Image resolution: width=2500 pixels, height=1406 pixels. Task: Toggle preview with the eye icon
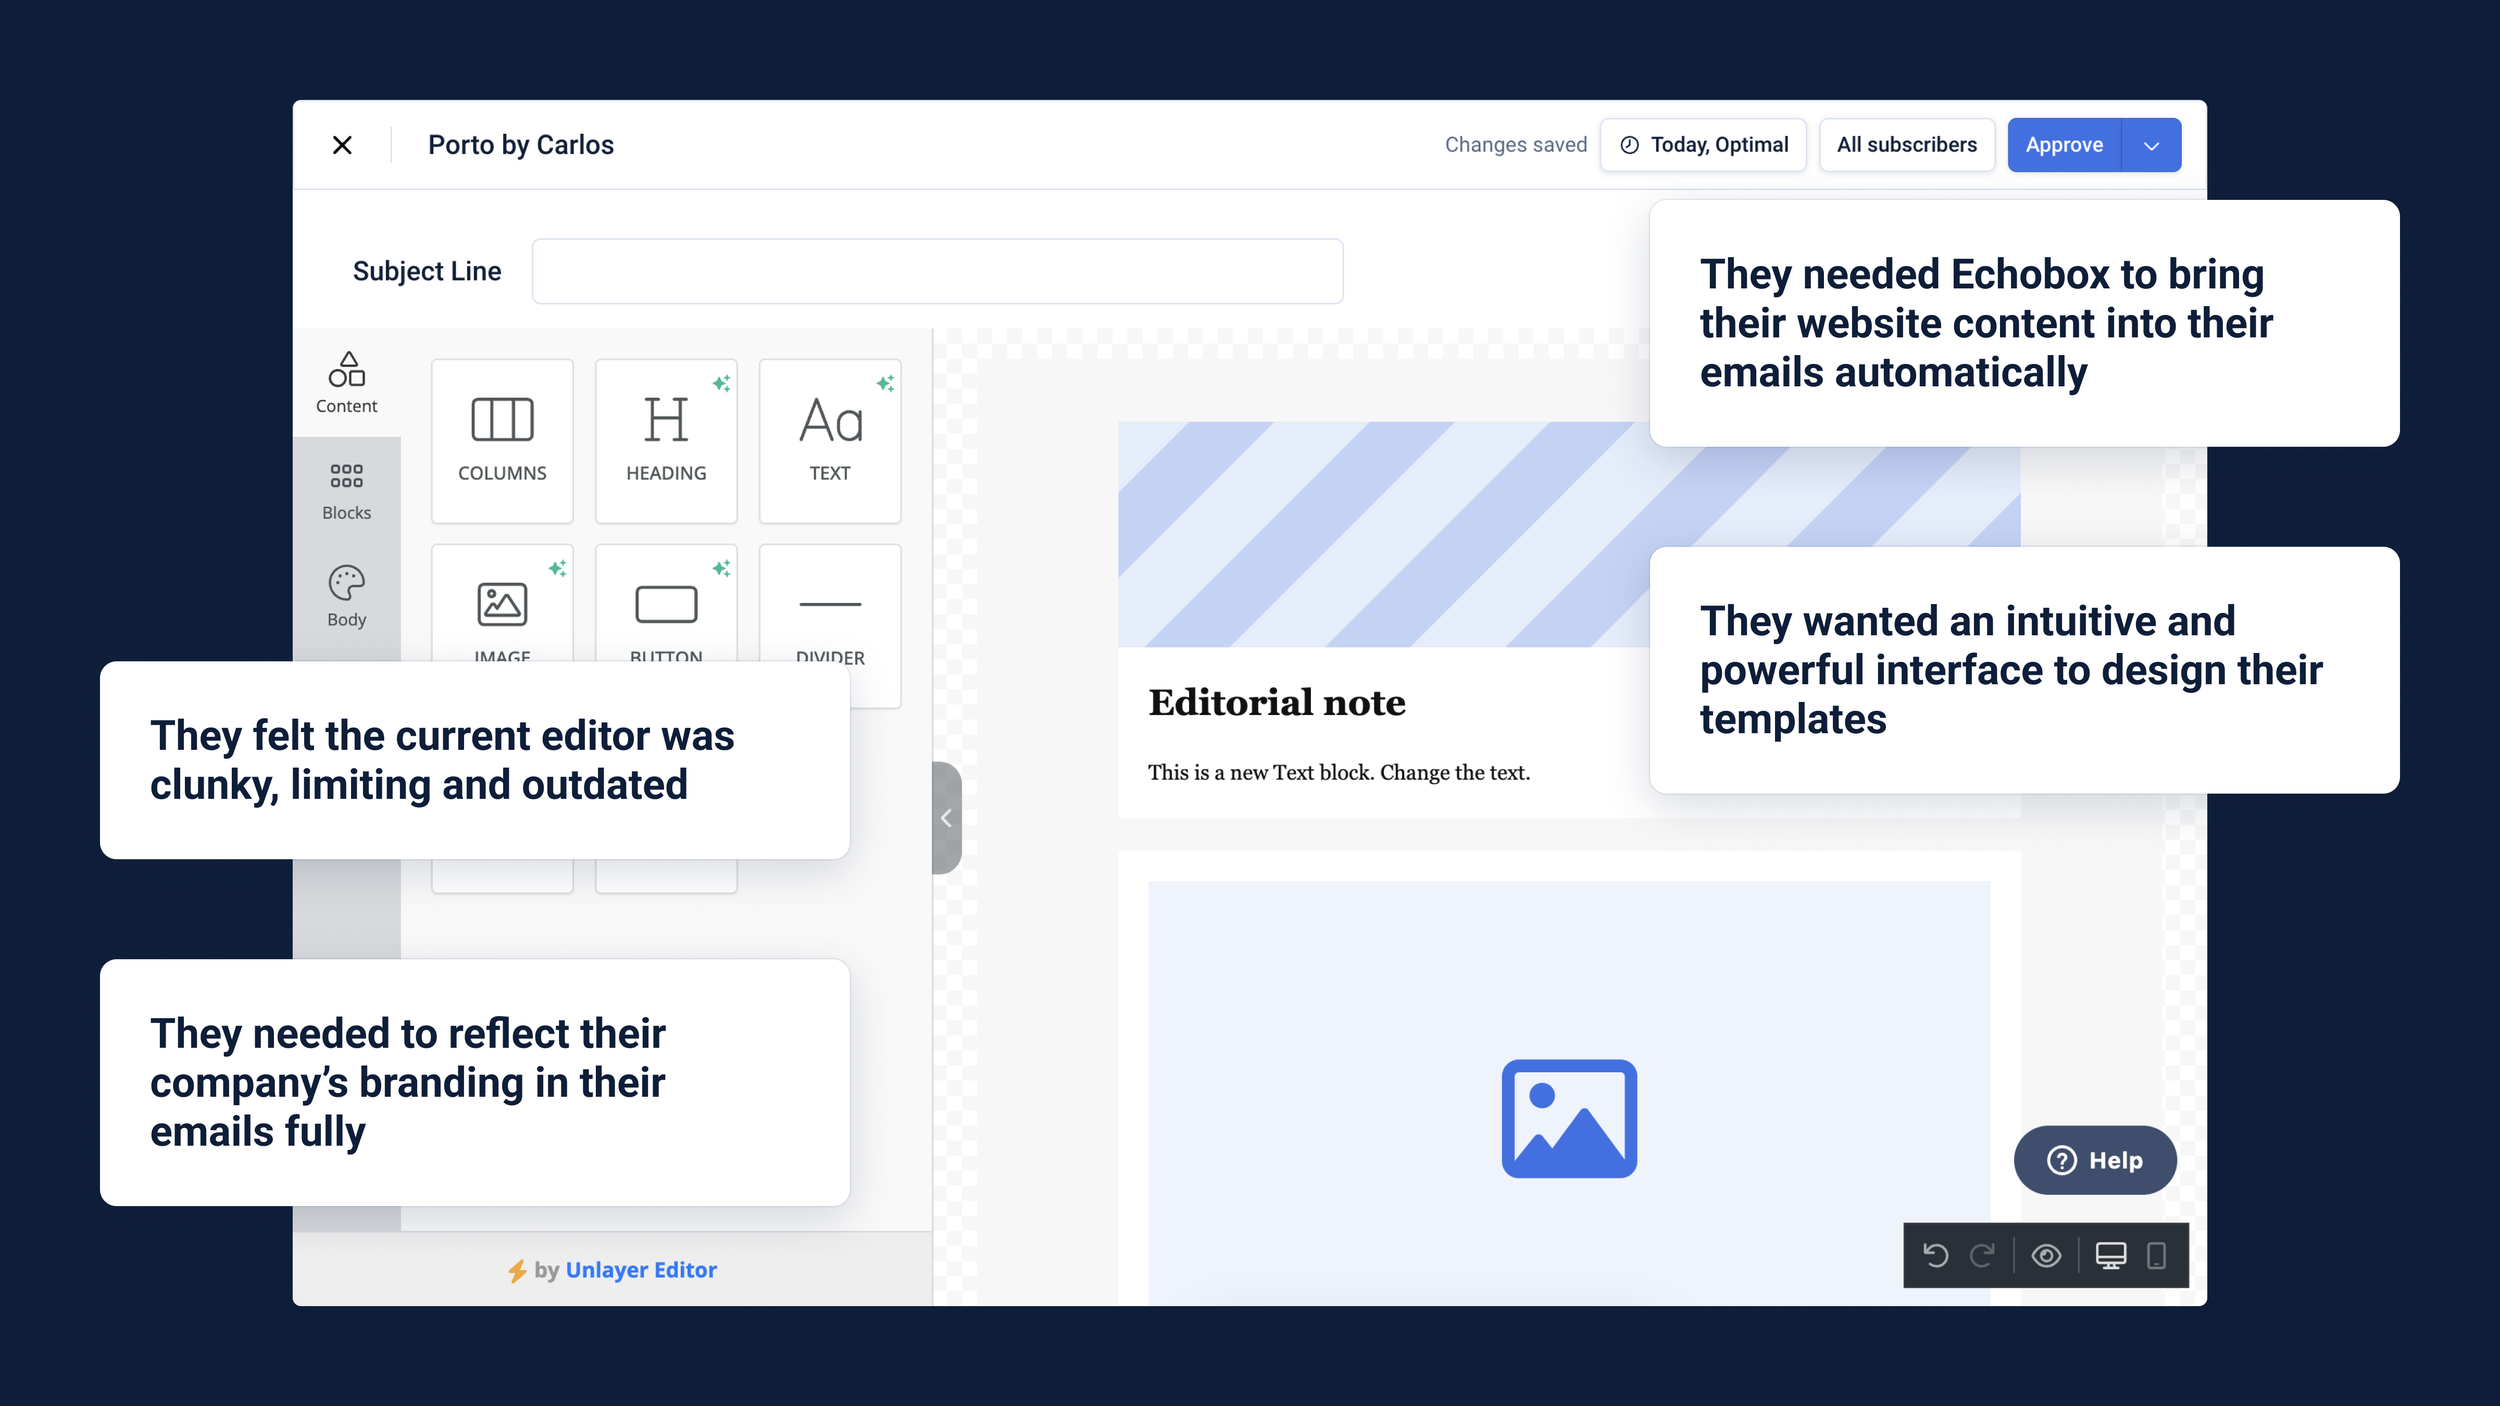pyautogui.click(x=2046, y=1255)
